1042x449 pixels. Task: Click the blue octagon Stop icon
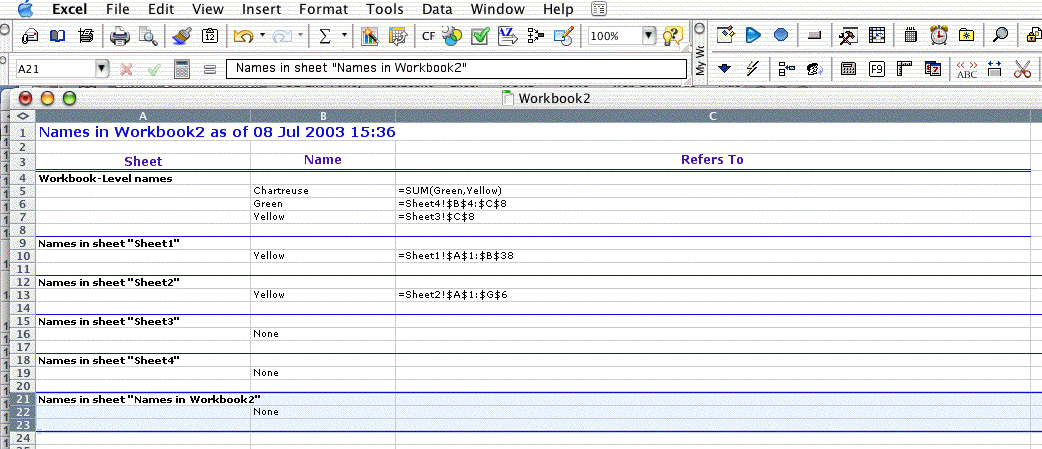pos(782,35)
